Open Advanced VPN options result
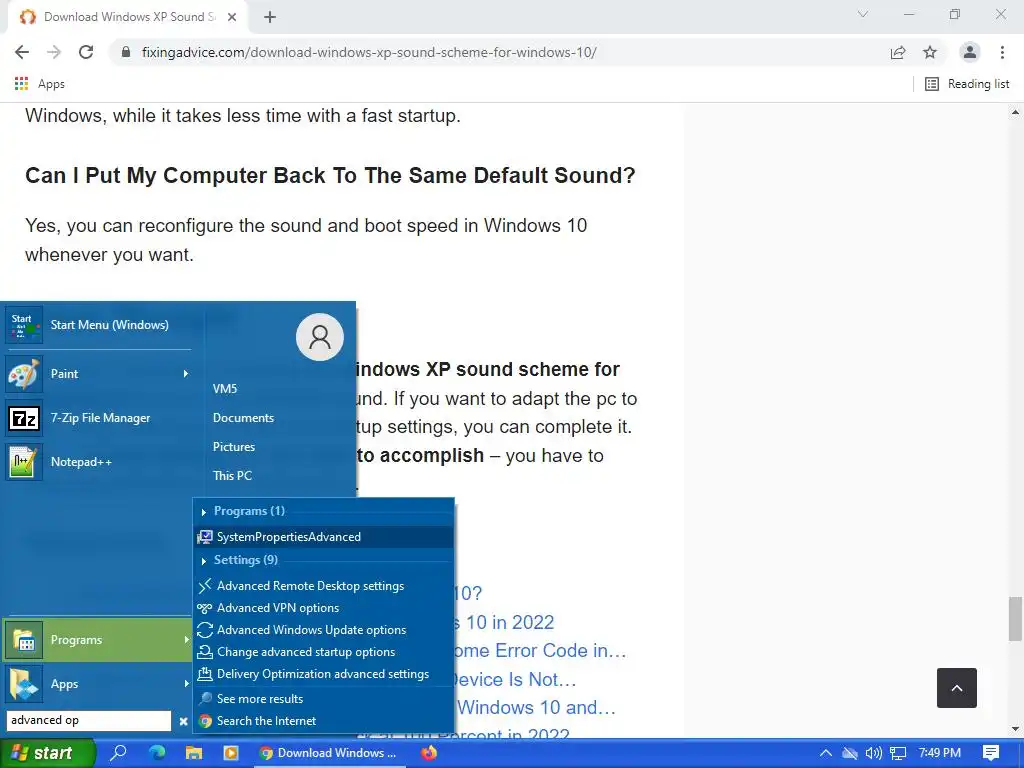 (324, 608)
